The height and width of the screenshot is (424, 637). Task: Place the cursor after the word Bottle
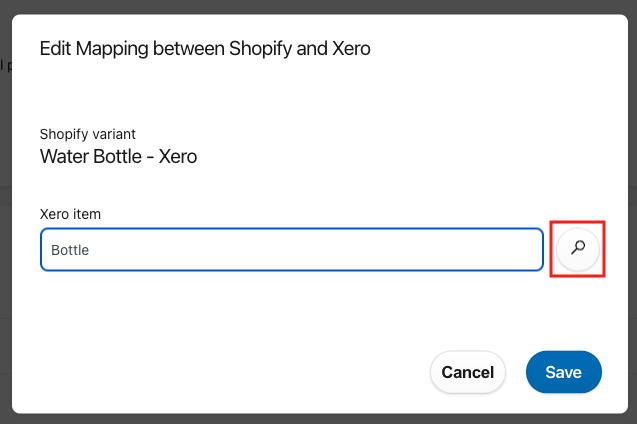point(90,250)
